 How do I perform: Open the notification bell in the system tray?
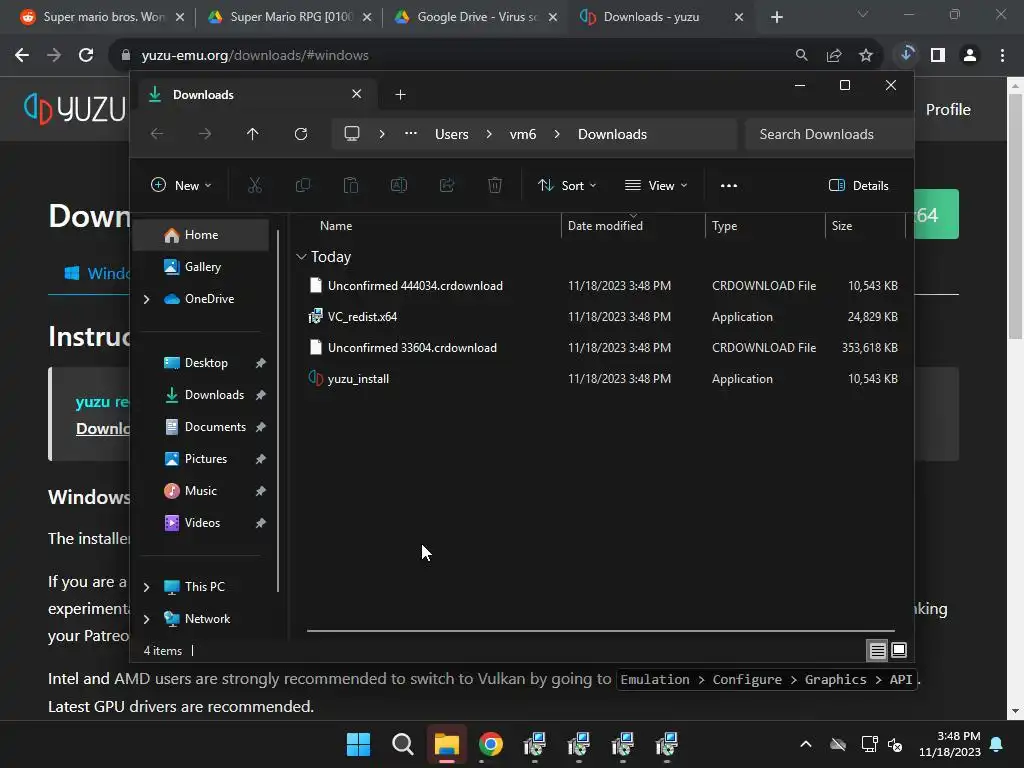click(997, 744)
